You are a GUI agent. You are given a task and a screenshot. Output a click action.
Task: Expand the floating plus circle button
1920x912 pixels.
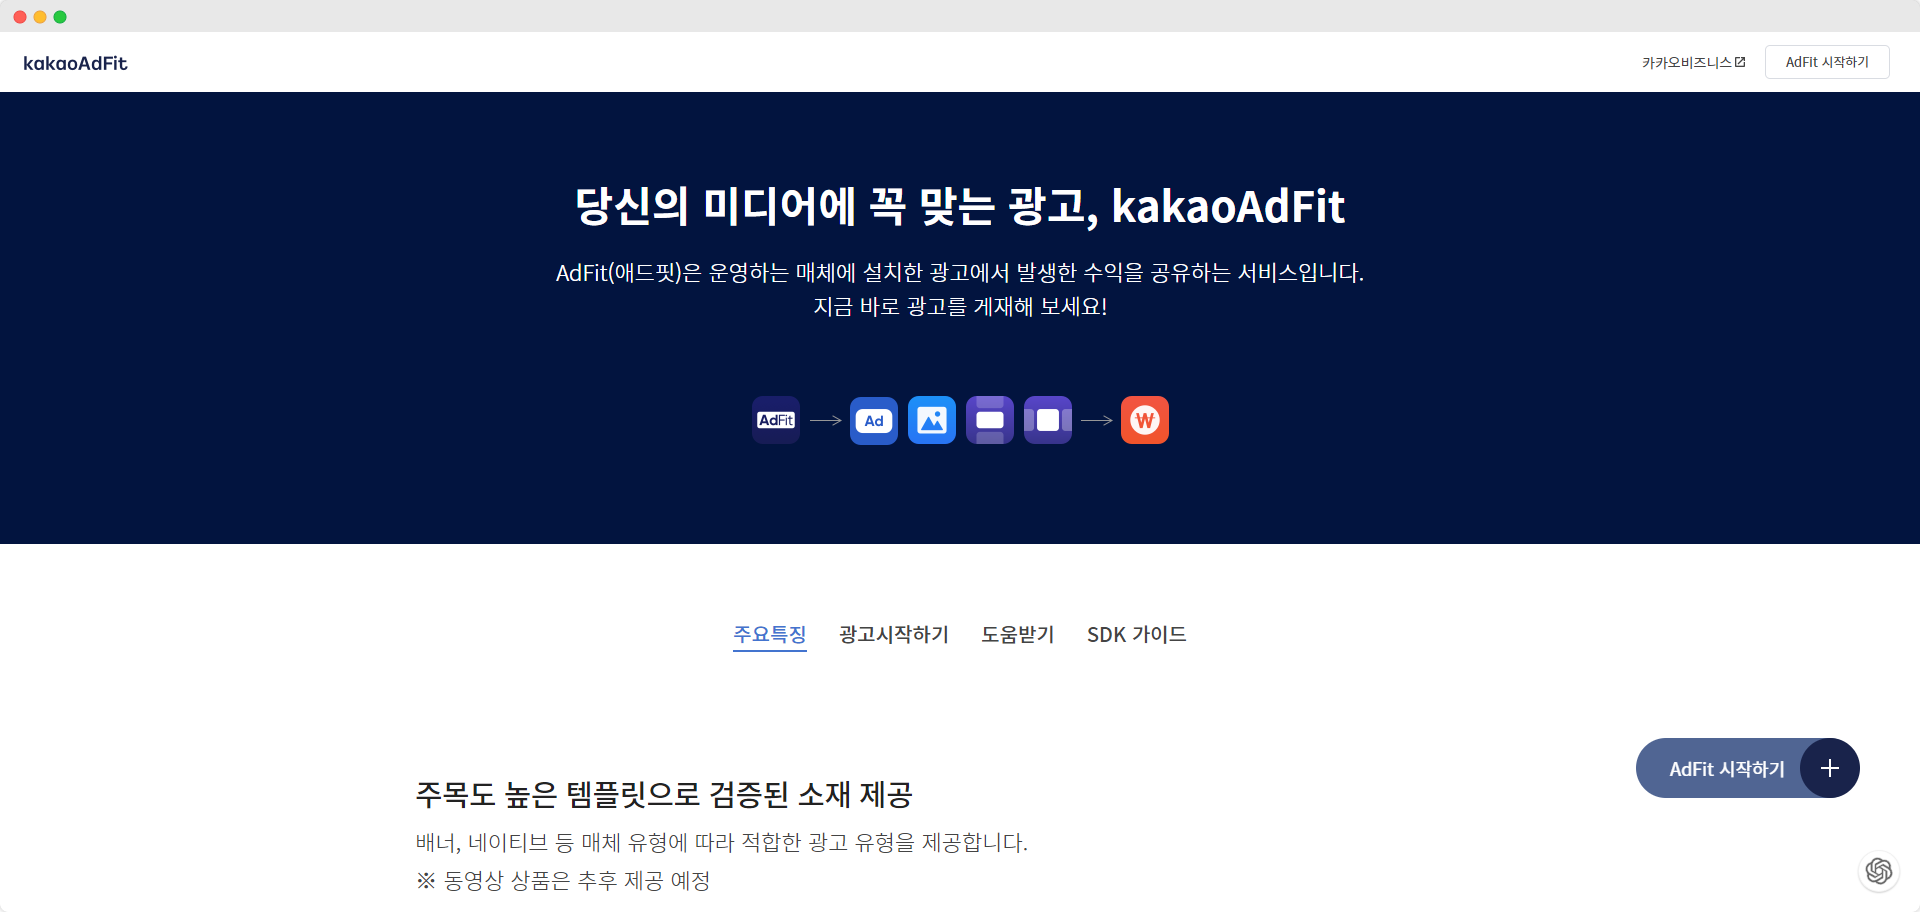tap(1830, 768)
